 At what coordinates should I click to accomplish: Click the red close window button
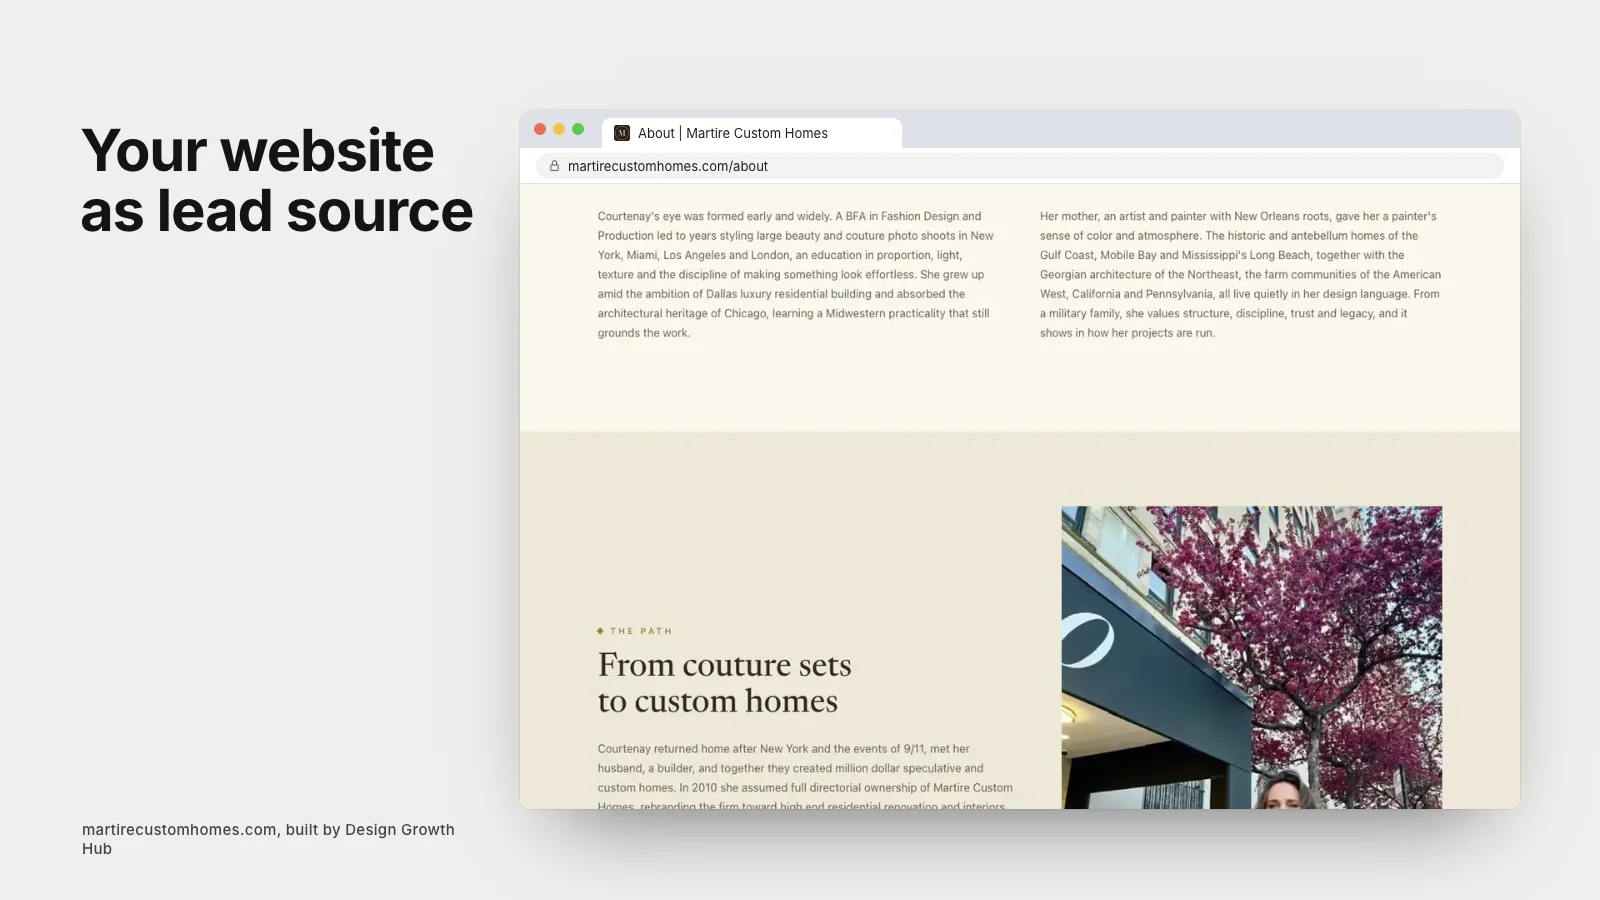[x=540, y=129]
